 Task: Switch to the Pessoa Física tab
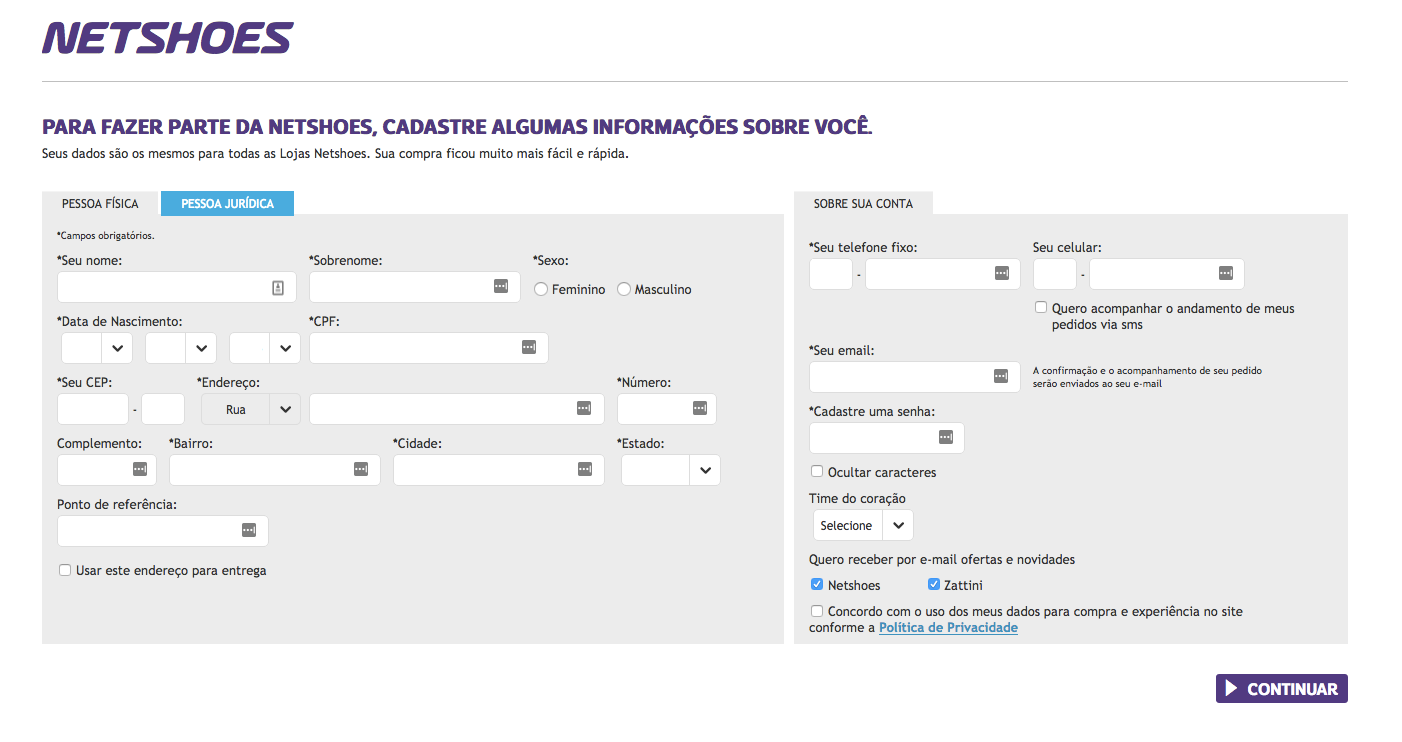(100, 203)
